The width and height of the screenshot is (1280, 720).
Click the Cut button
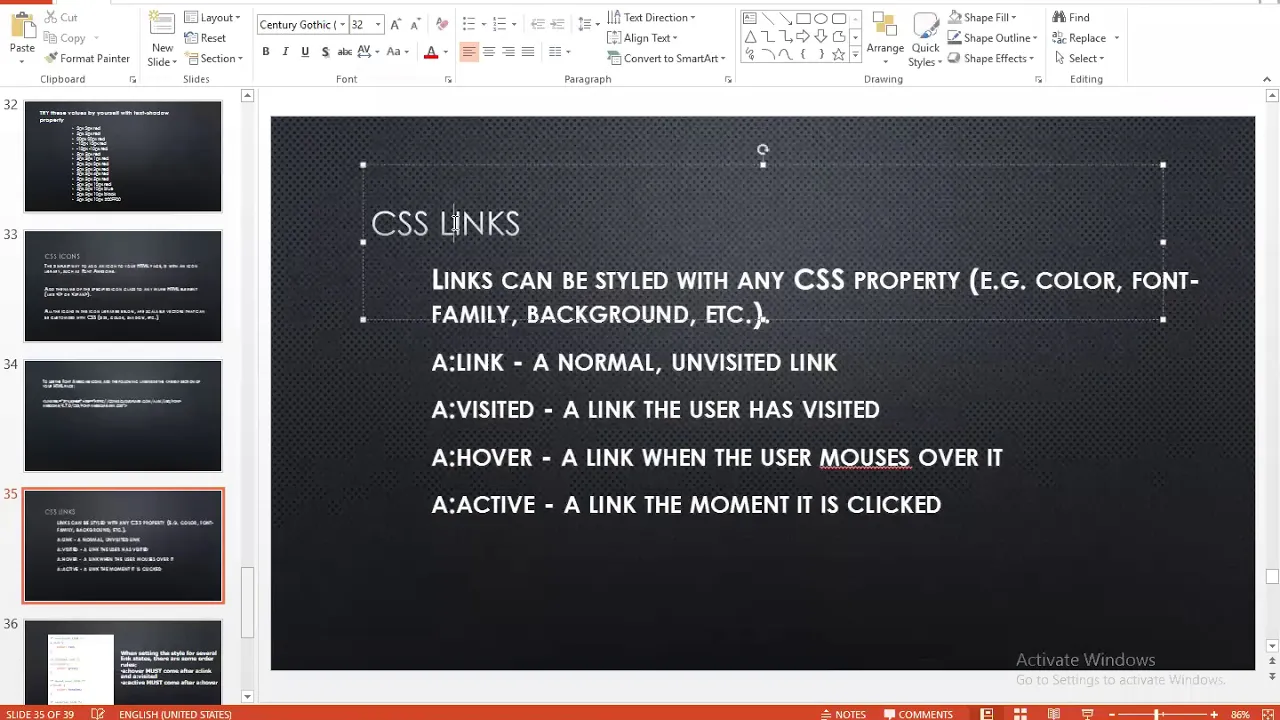tap(61, 17)
